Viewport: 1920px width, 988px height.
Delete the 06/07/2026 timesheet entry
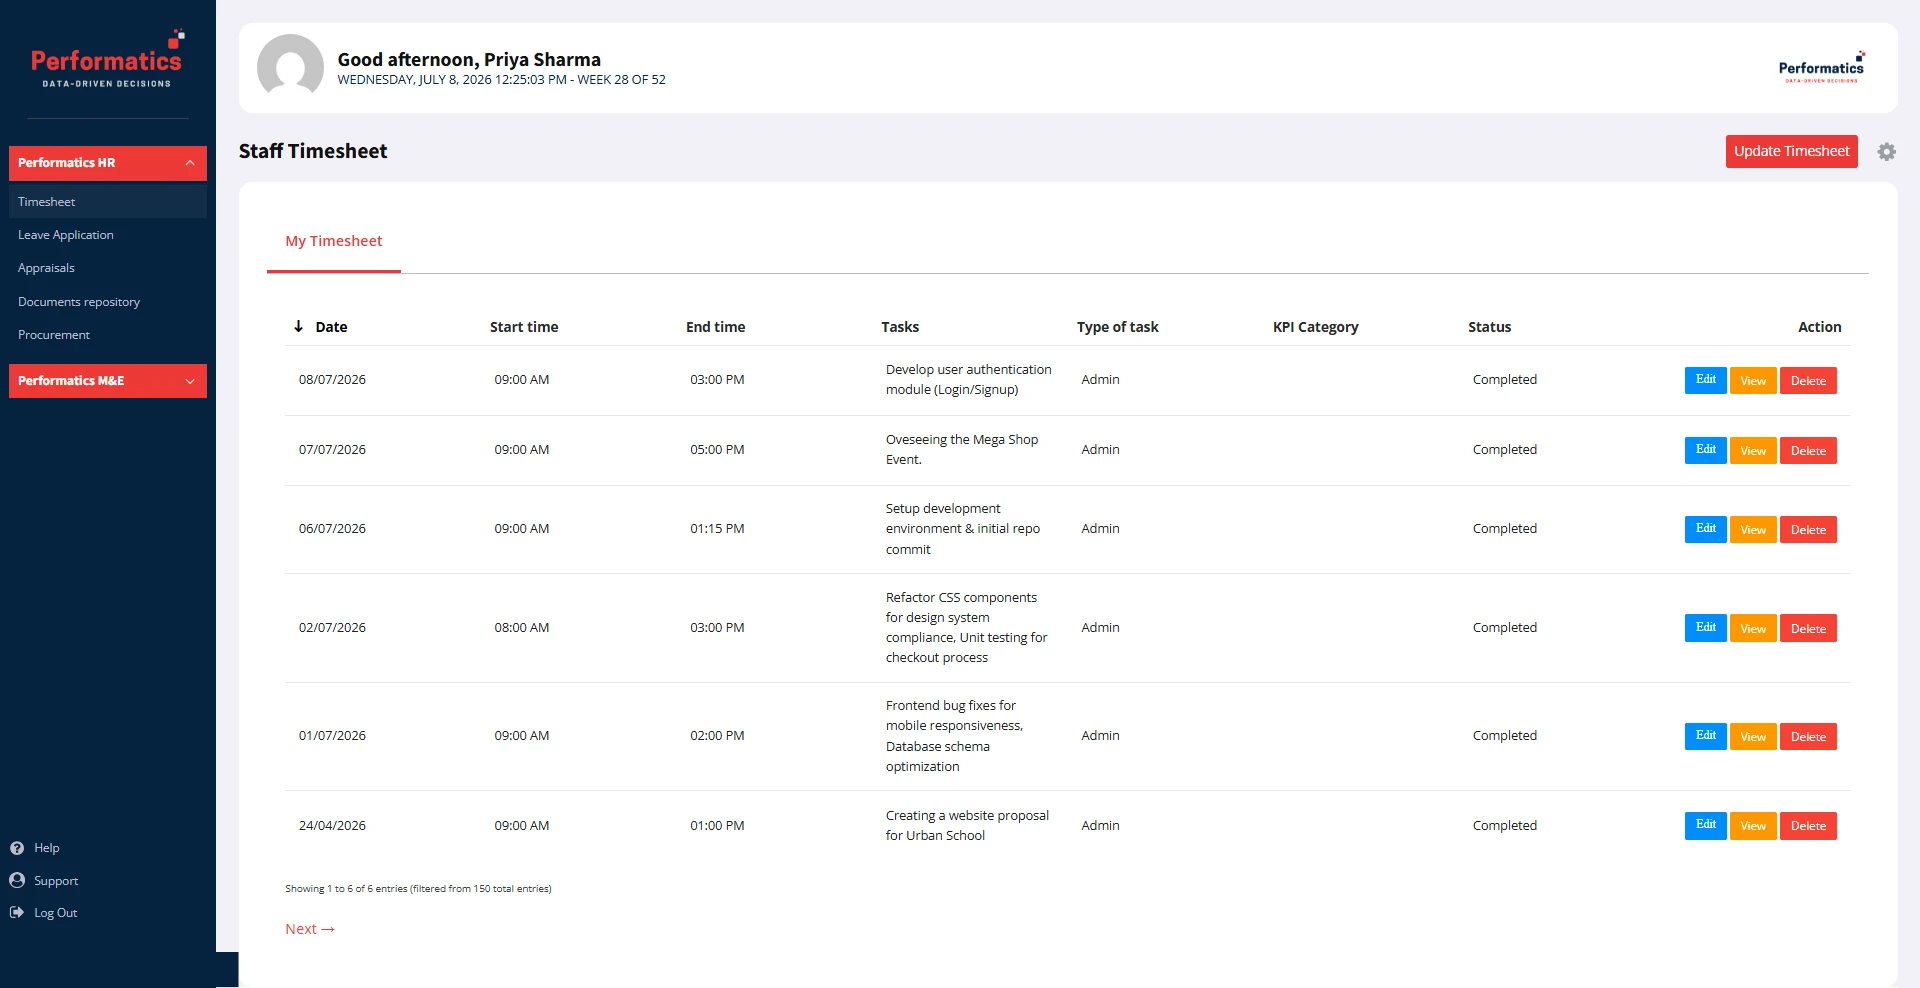pyautogui.click(x=1808, y=529)
